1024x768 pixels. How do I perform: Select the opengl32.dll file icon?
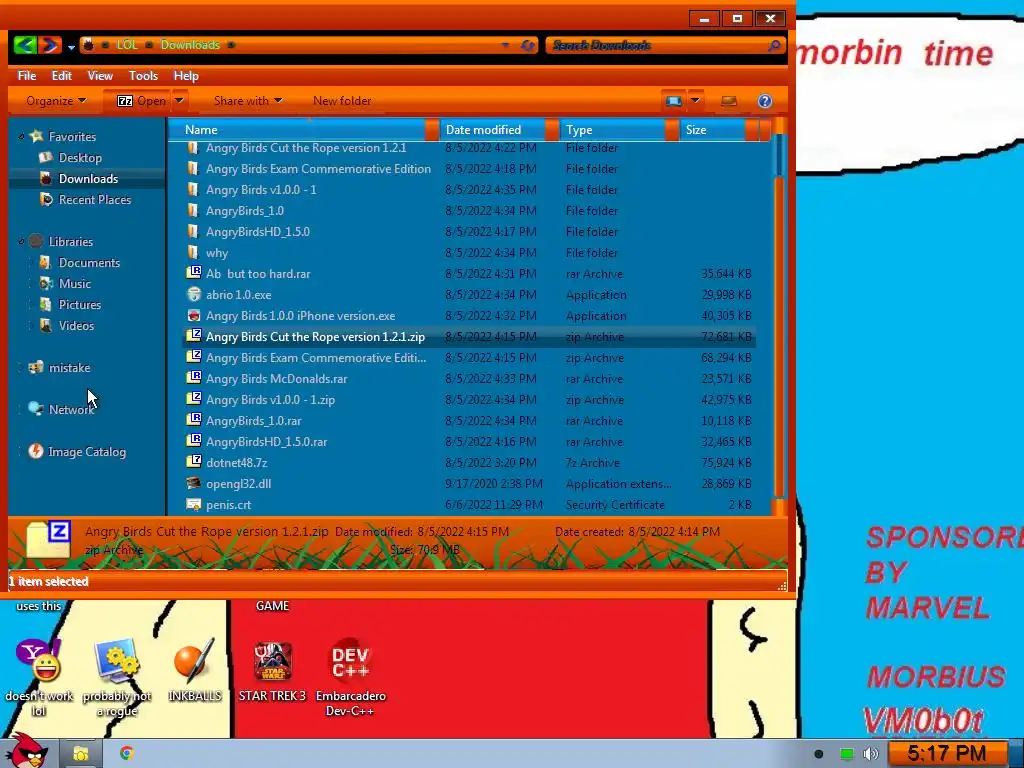click(193, 483)
